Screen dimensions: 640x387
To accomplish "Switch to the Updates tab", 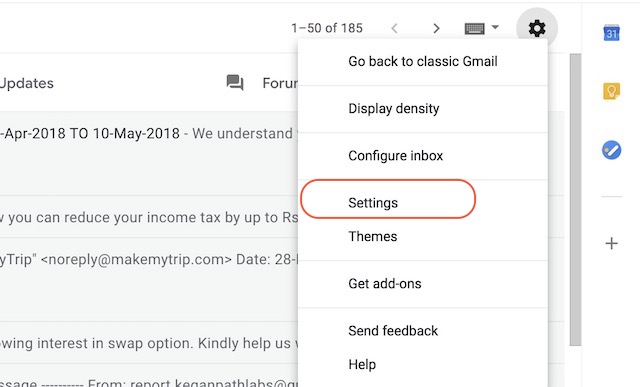I will pos(27,83).
